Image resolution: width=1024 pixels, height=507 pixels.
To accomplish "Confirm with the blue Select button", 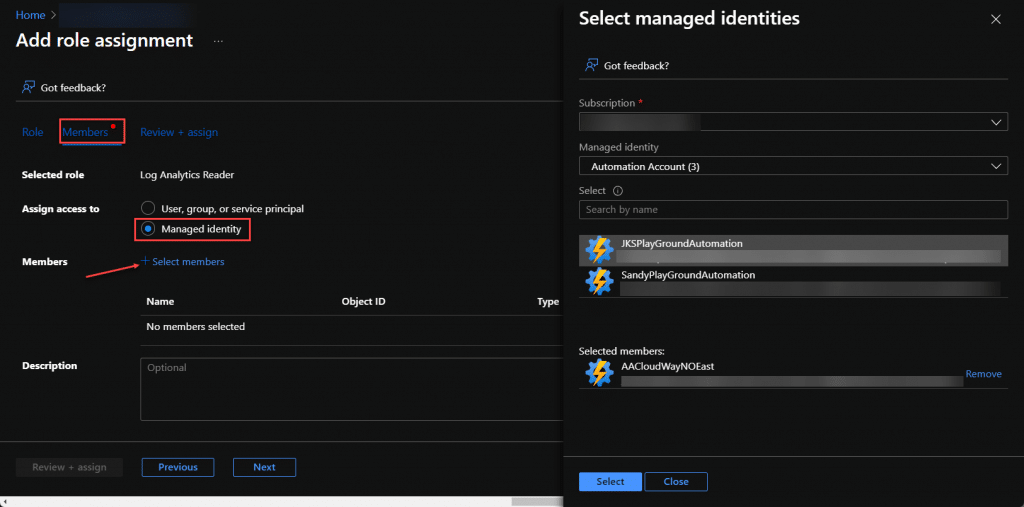I will tap(611, 482).
